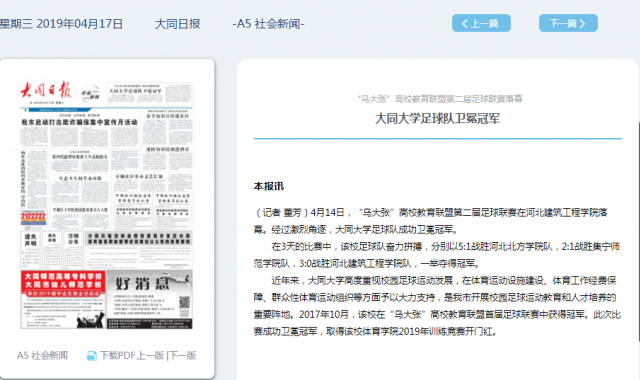Click the A5 社会新闻 caption under thumbnail
This screenshot has width=640, height=380.
[x=42, y=356]
